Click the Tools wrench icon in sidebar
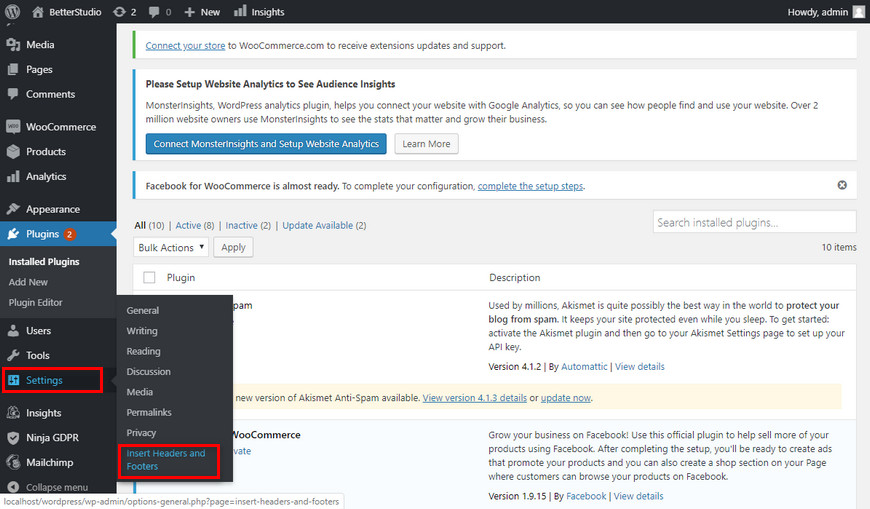Image resolution: width=870 pixels, height=509 pixels. pyautogui.click(x=13, y=355)
